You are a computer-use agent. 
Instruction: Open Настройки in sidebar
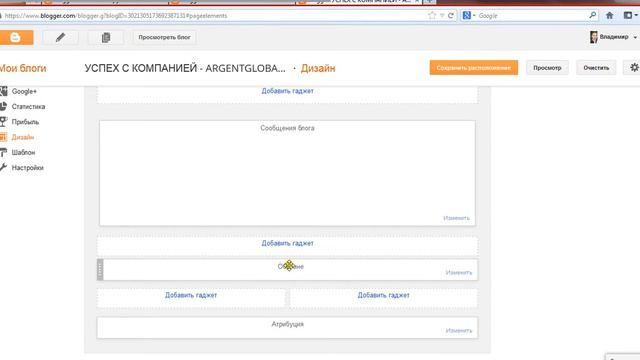27,168
